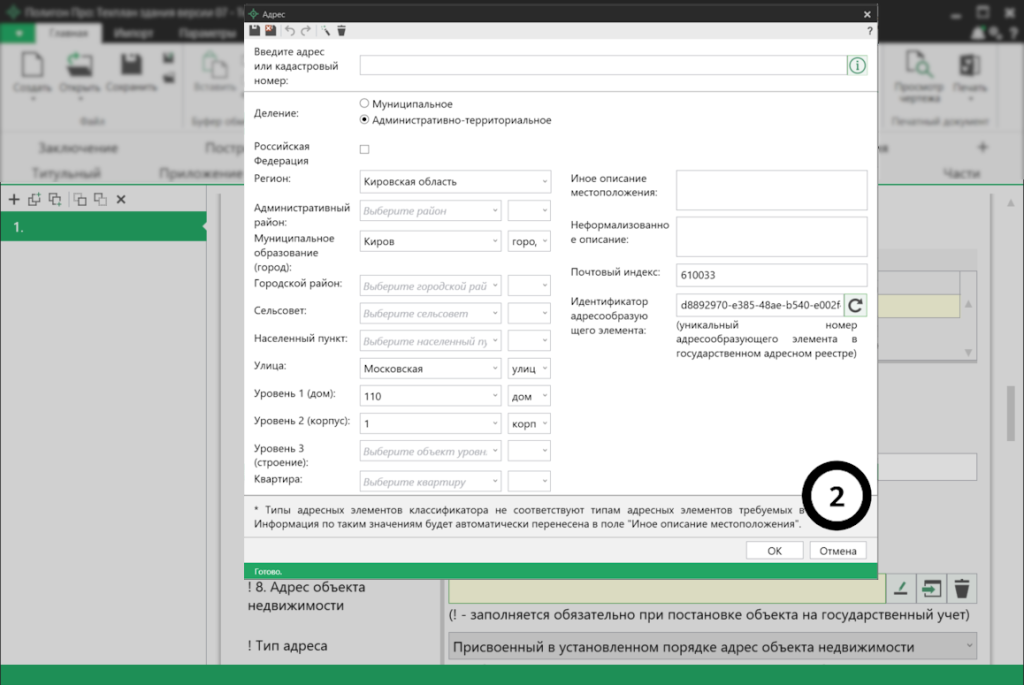
Task: Select the Административно-территориальное division option
Action: pyautogui.click(x=365, y=120)
